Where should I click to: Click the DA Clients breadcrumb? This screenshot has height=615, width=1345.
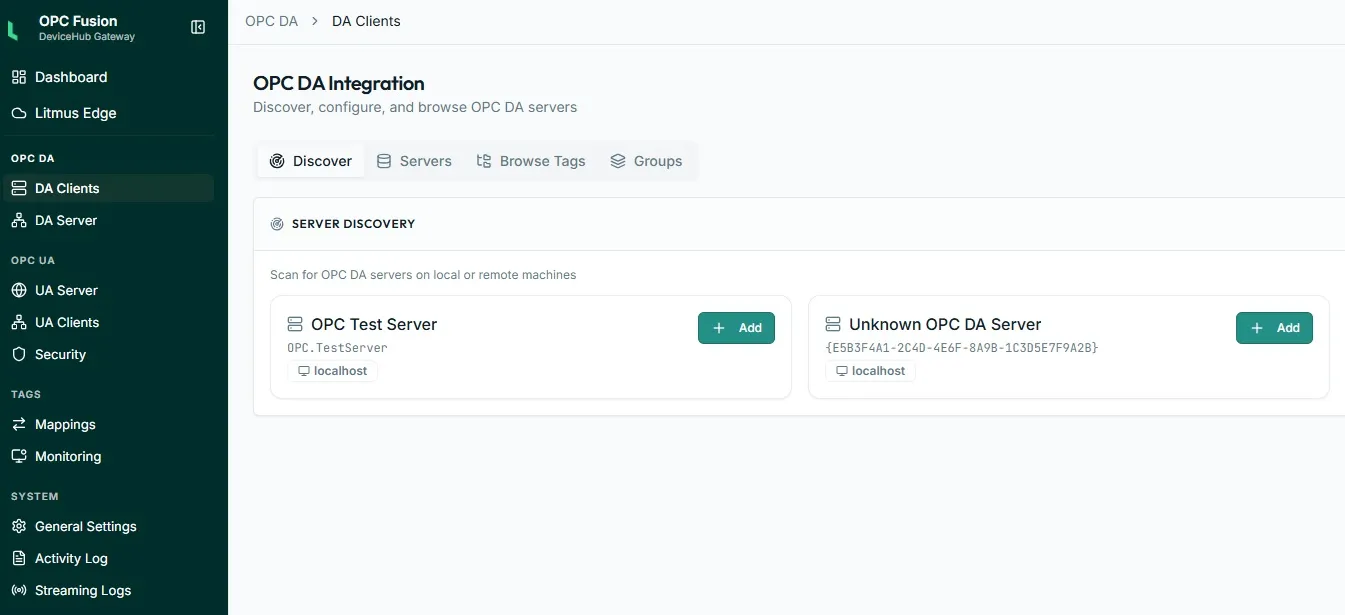(366, 21)
